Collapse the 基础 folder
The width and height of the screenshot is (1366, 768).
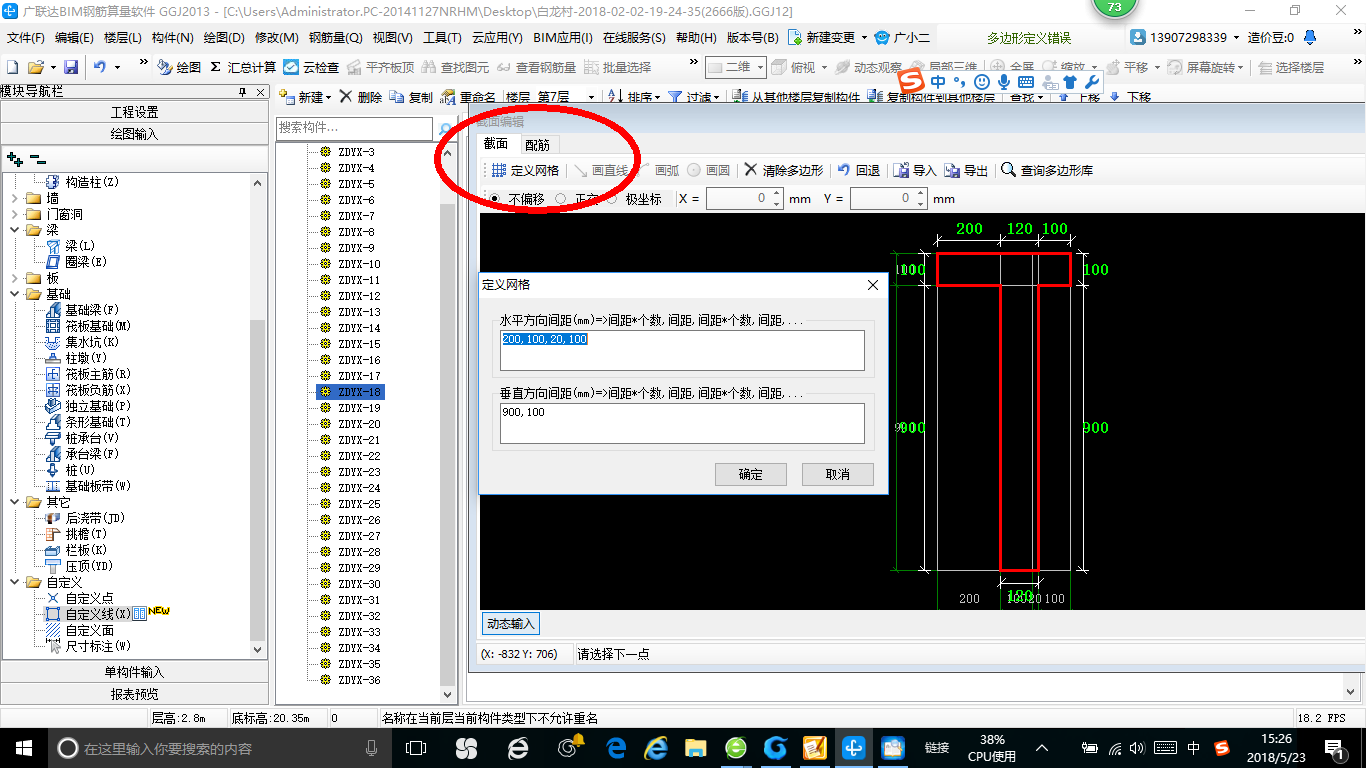tap(15, 294)
